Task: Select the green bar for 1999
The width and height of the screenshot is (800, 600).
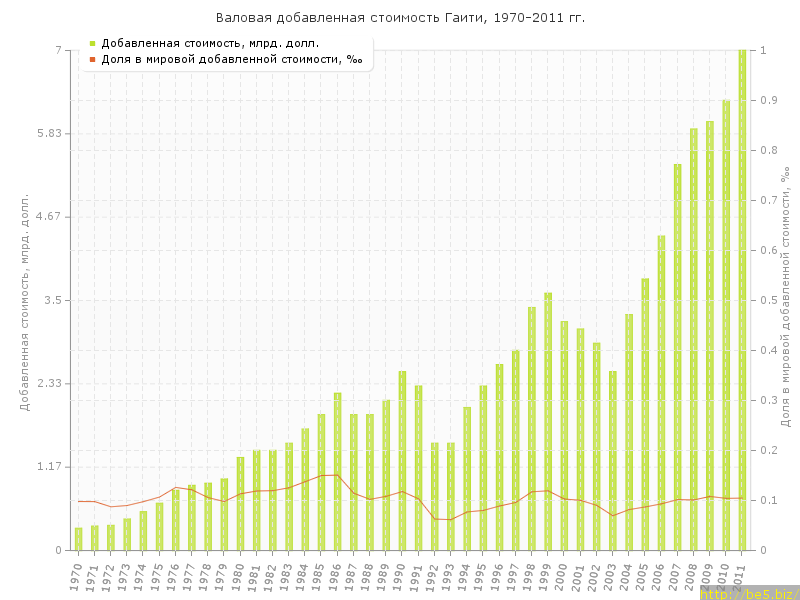Action: coord(548,420)
